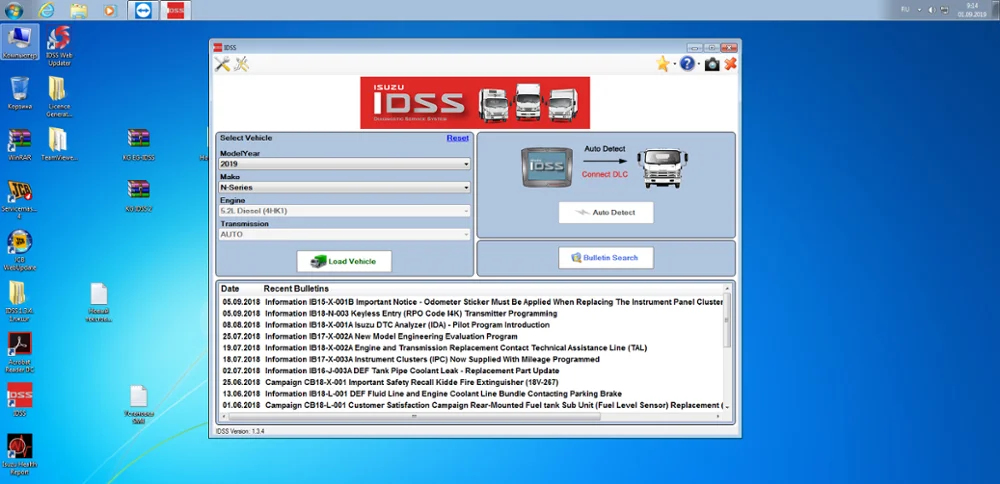Open the Engine dropdown showing 5.2L Diesel

pos(344,211)
